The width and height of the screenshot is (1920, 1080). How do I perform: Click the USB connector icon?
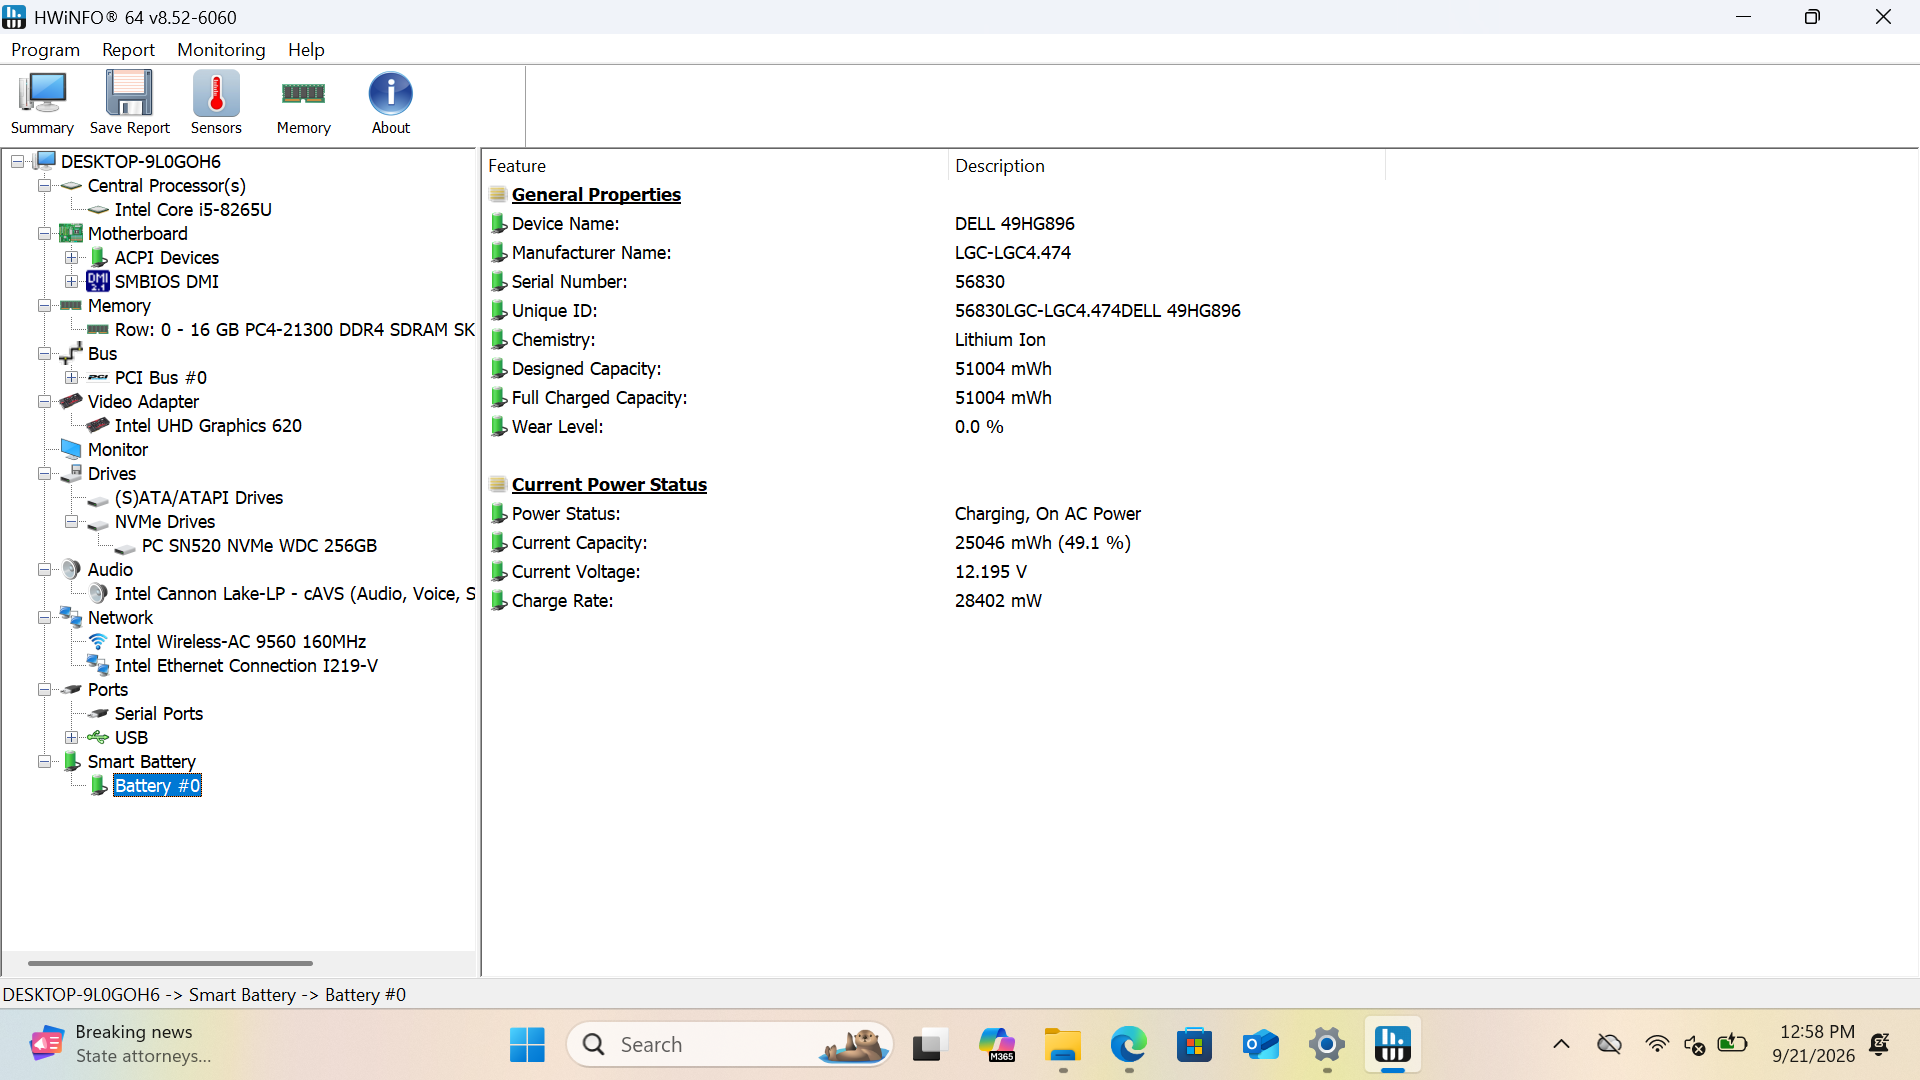[x=98, y=738]
